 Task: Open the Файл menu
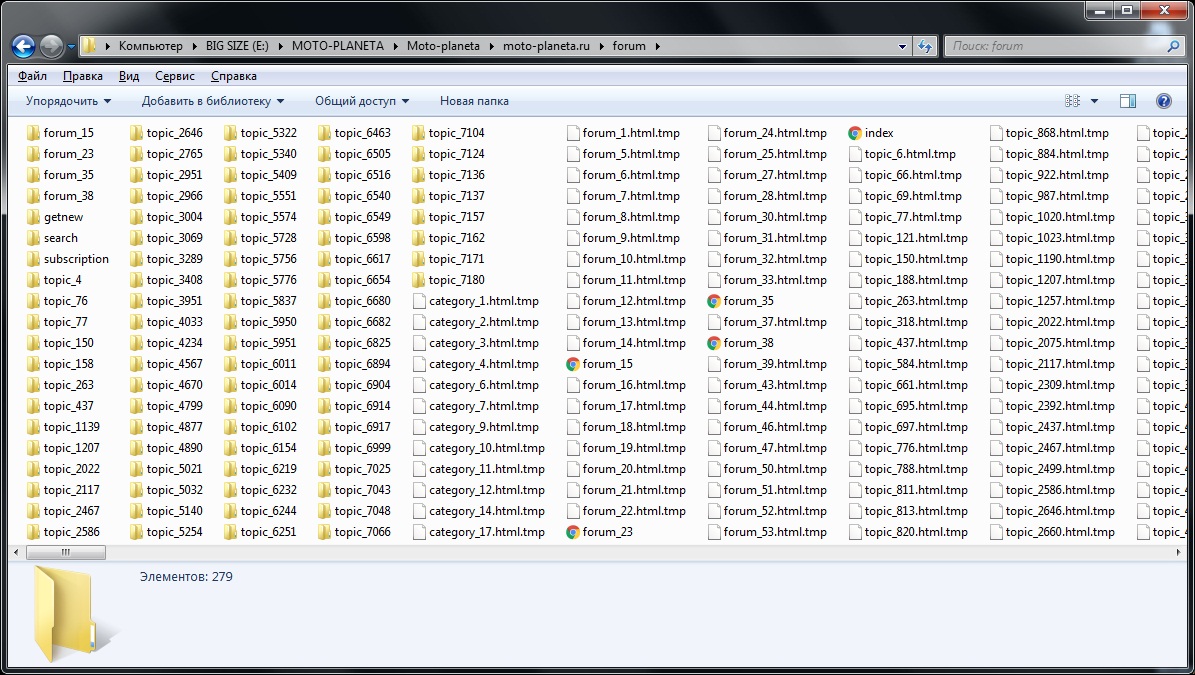tap(32, 76)
